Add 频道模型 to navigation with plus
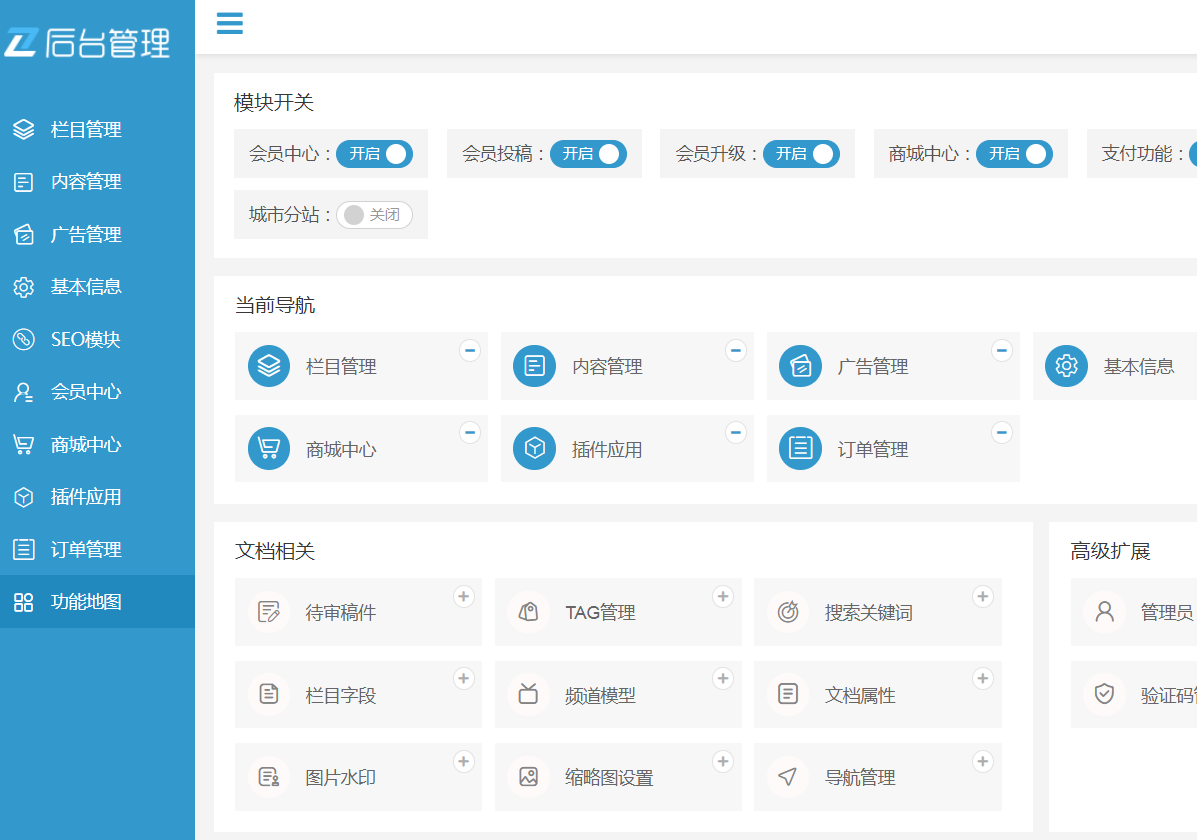This screenshot has height=840, width=1197. tap(723, 679)
